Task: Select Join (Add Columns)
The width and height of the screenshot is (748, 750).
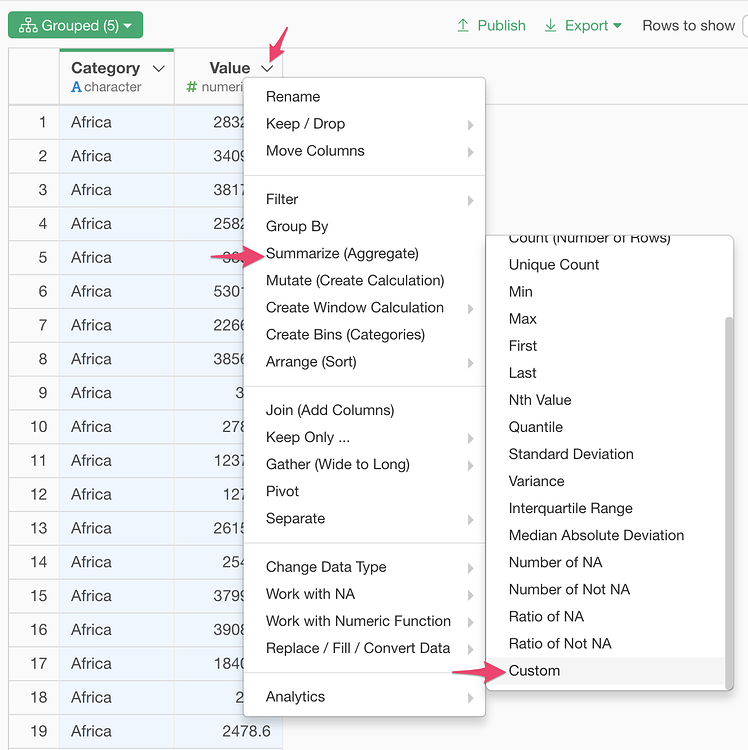Action: tap(364, 410)
